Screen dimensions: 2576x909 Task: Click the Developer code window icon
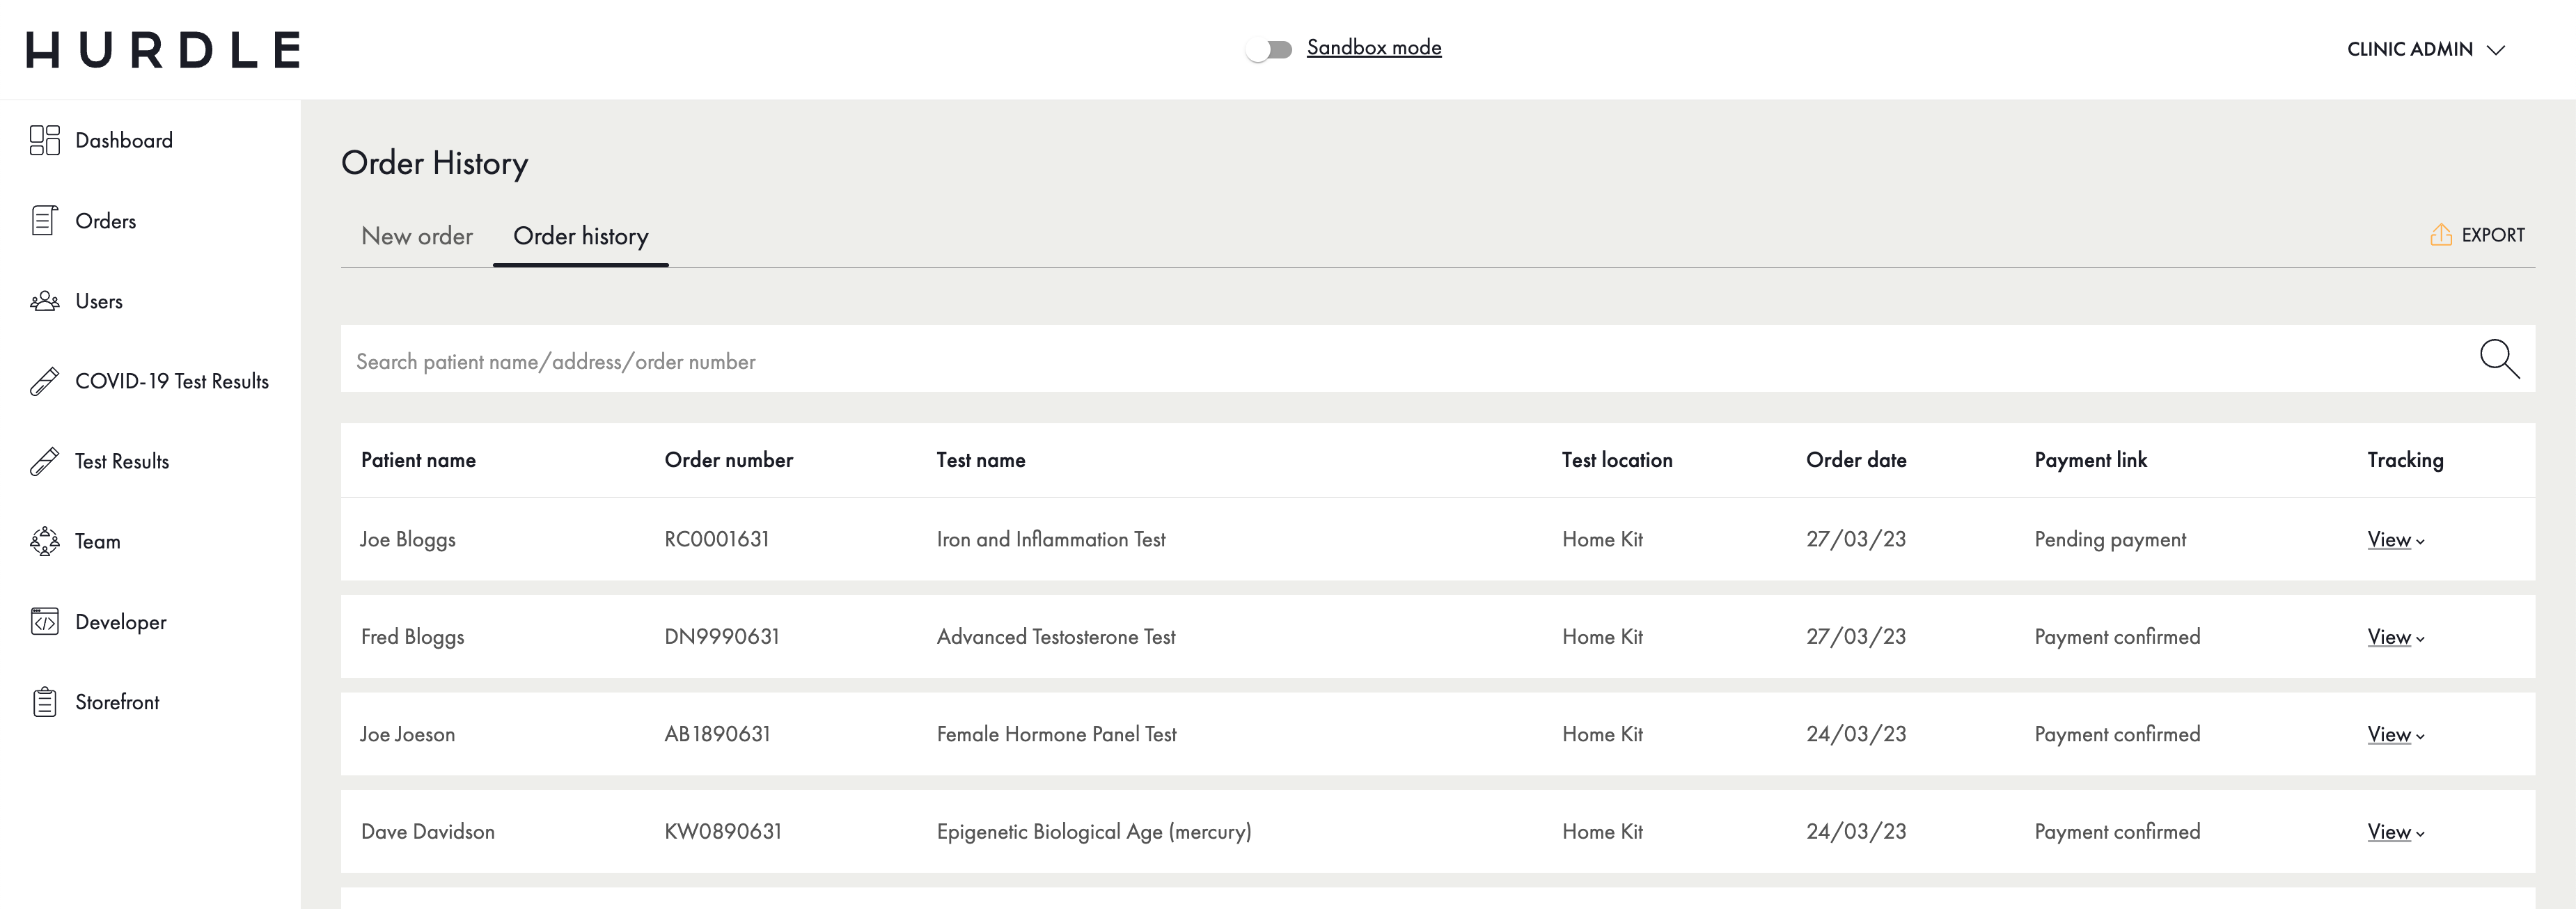pyautogui.click(x=44, y=622)
